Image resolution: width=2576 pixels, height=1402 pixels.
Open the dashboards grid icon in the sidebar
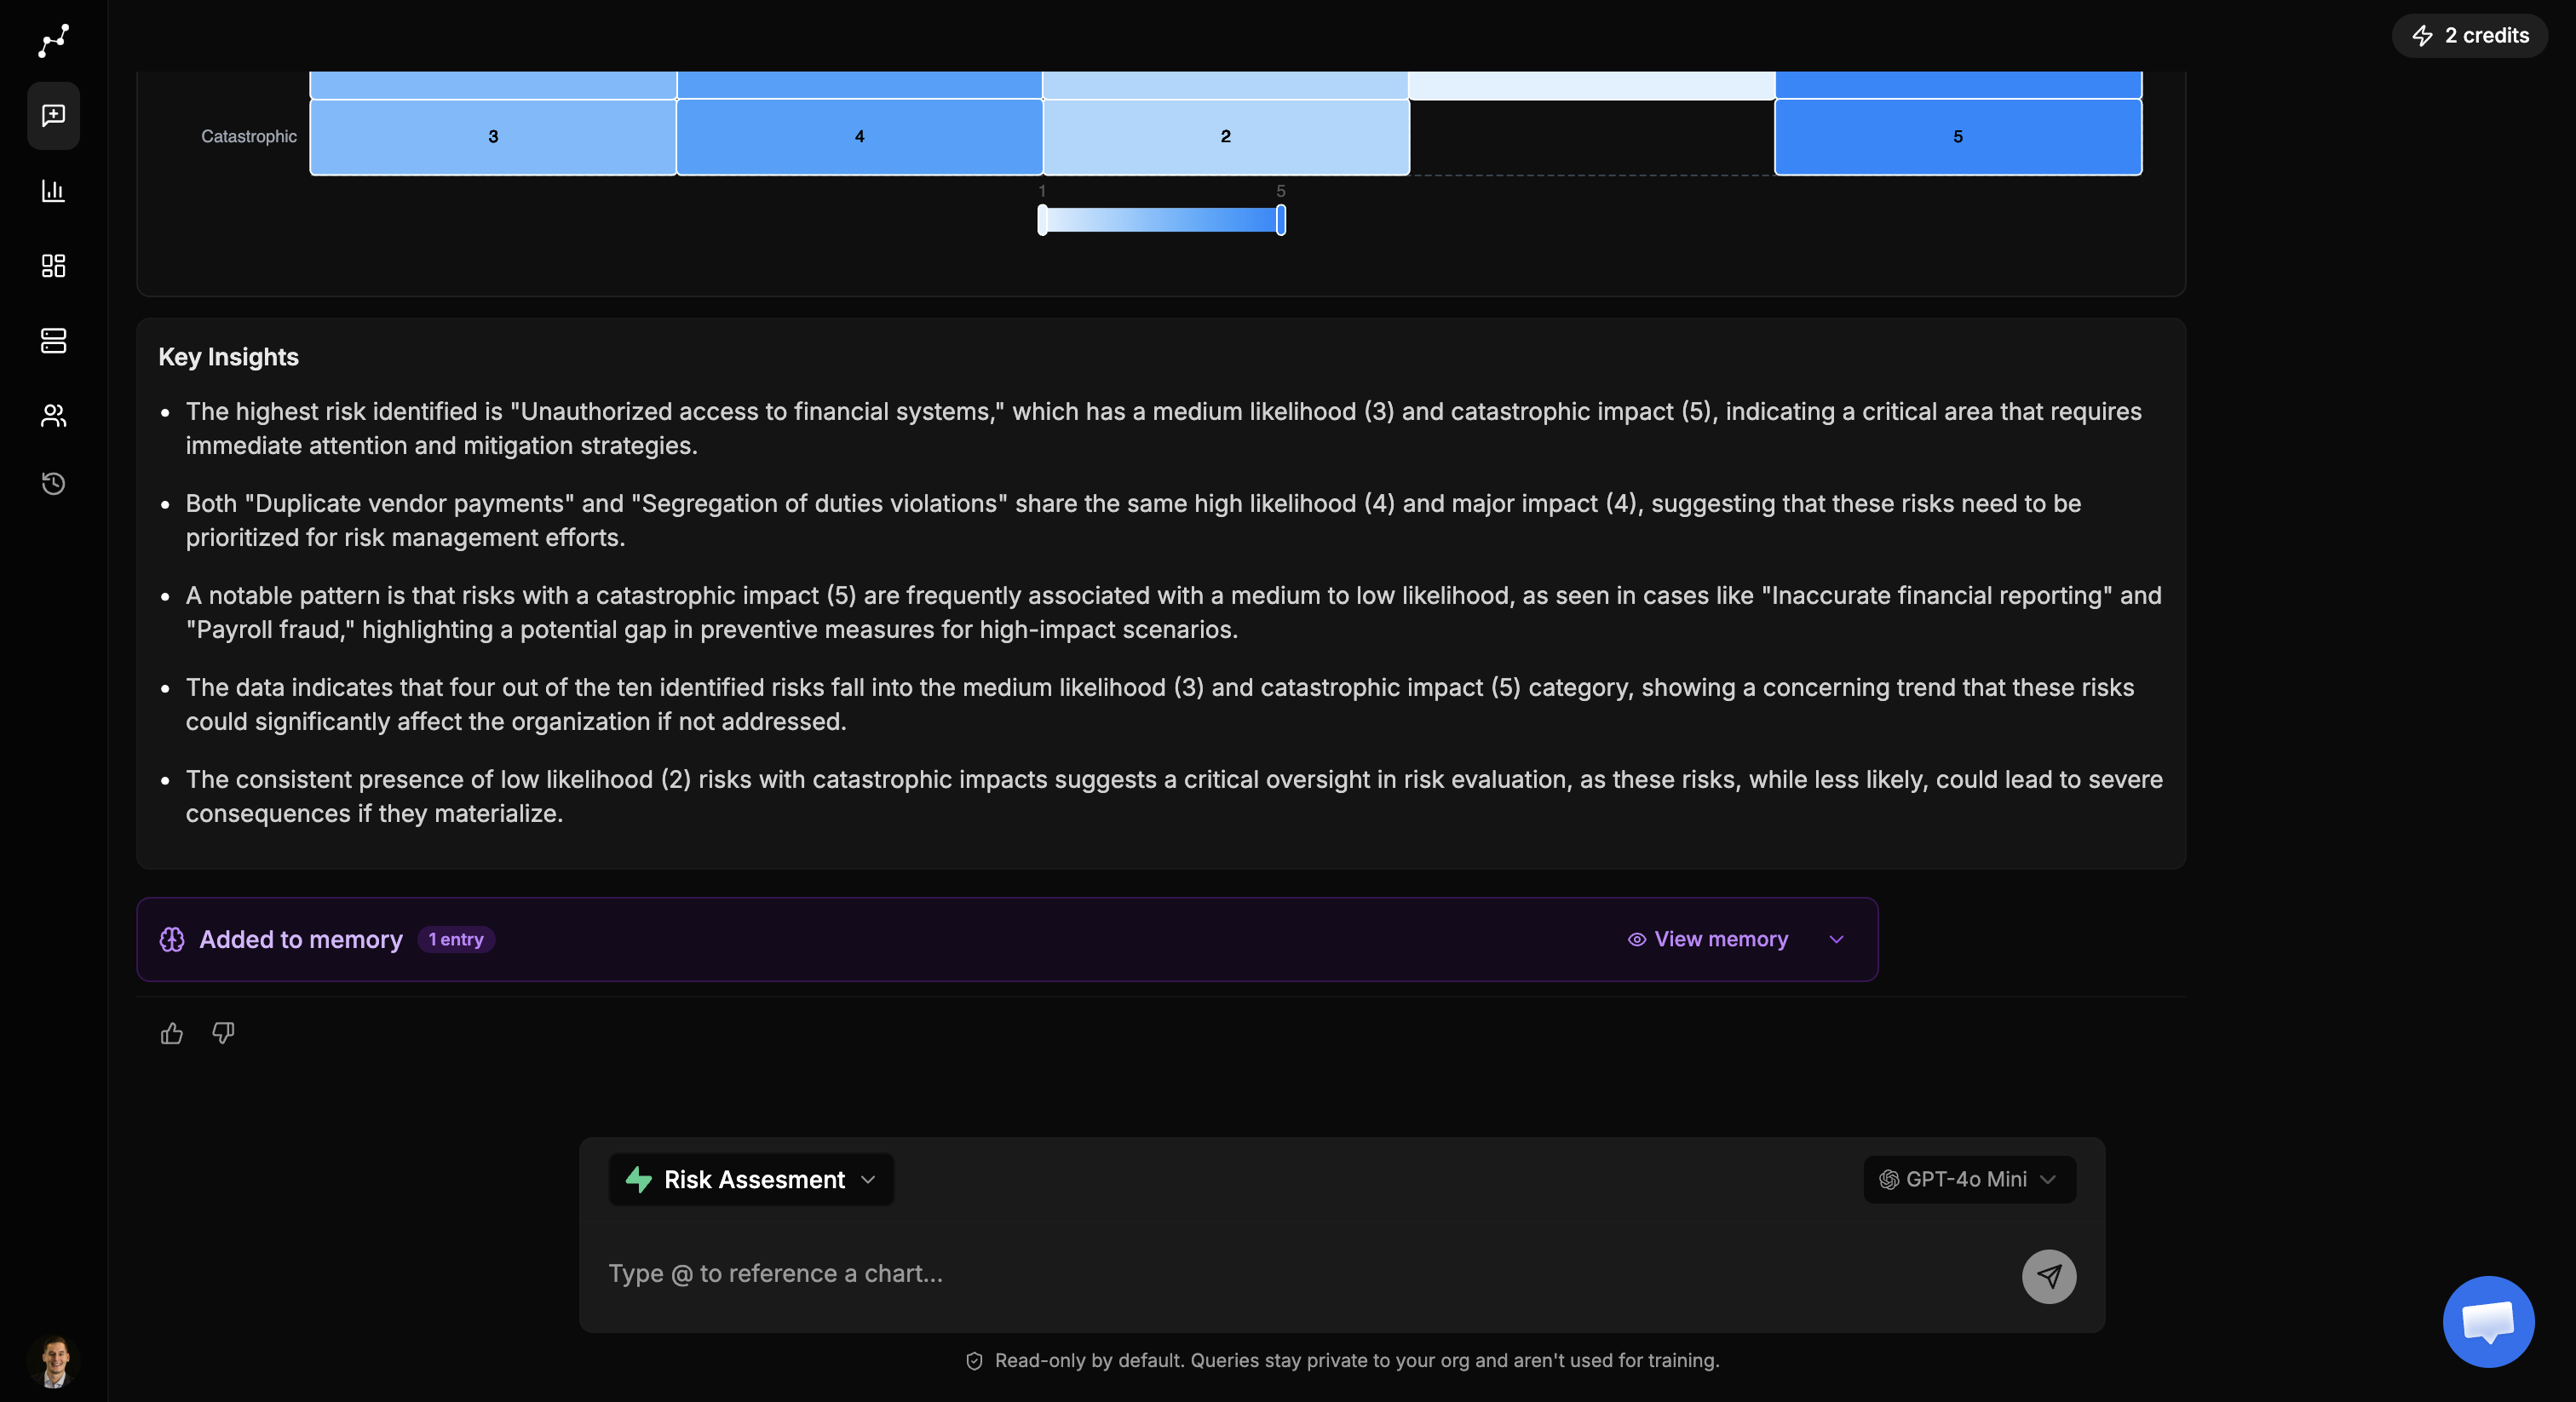pyautogui.click(x=54, y=265)
